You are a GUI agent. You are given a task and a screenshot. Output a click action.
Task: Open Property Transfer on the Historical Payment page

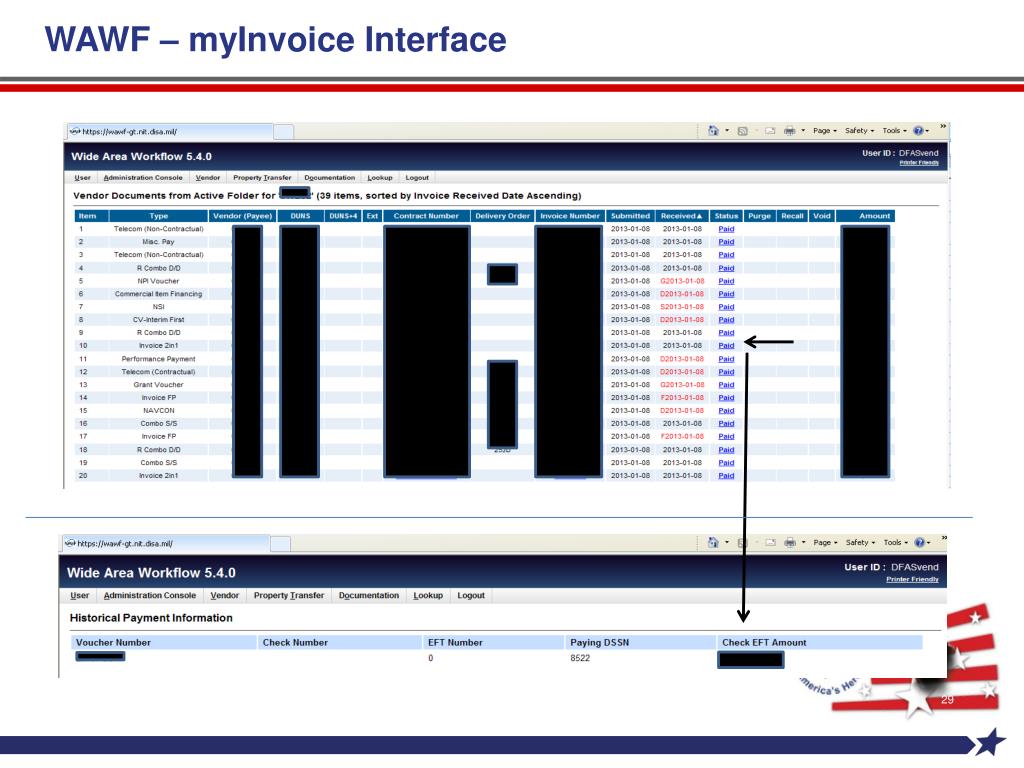289,596
